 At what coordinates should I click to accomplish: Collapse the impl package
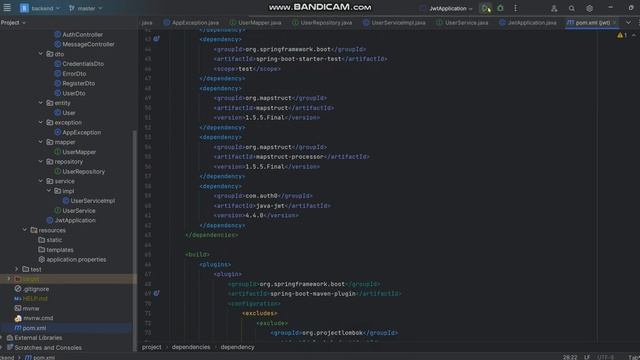49,191
